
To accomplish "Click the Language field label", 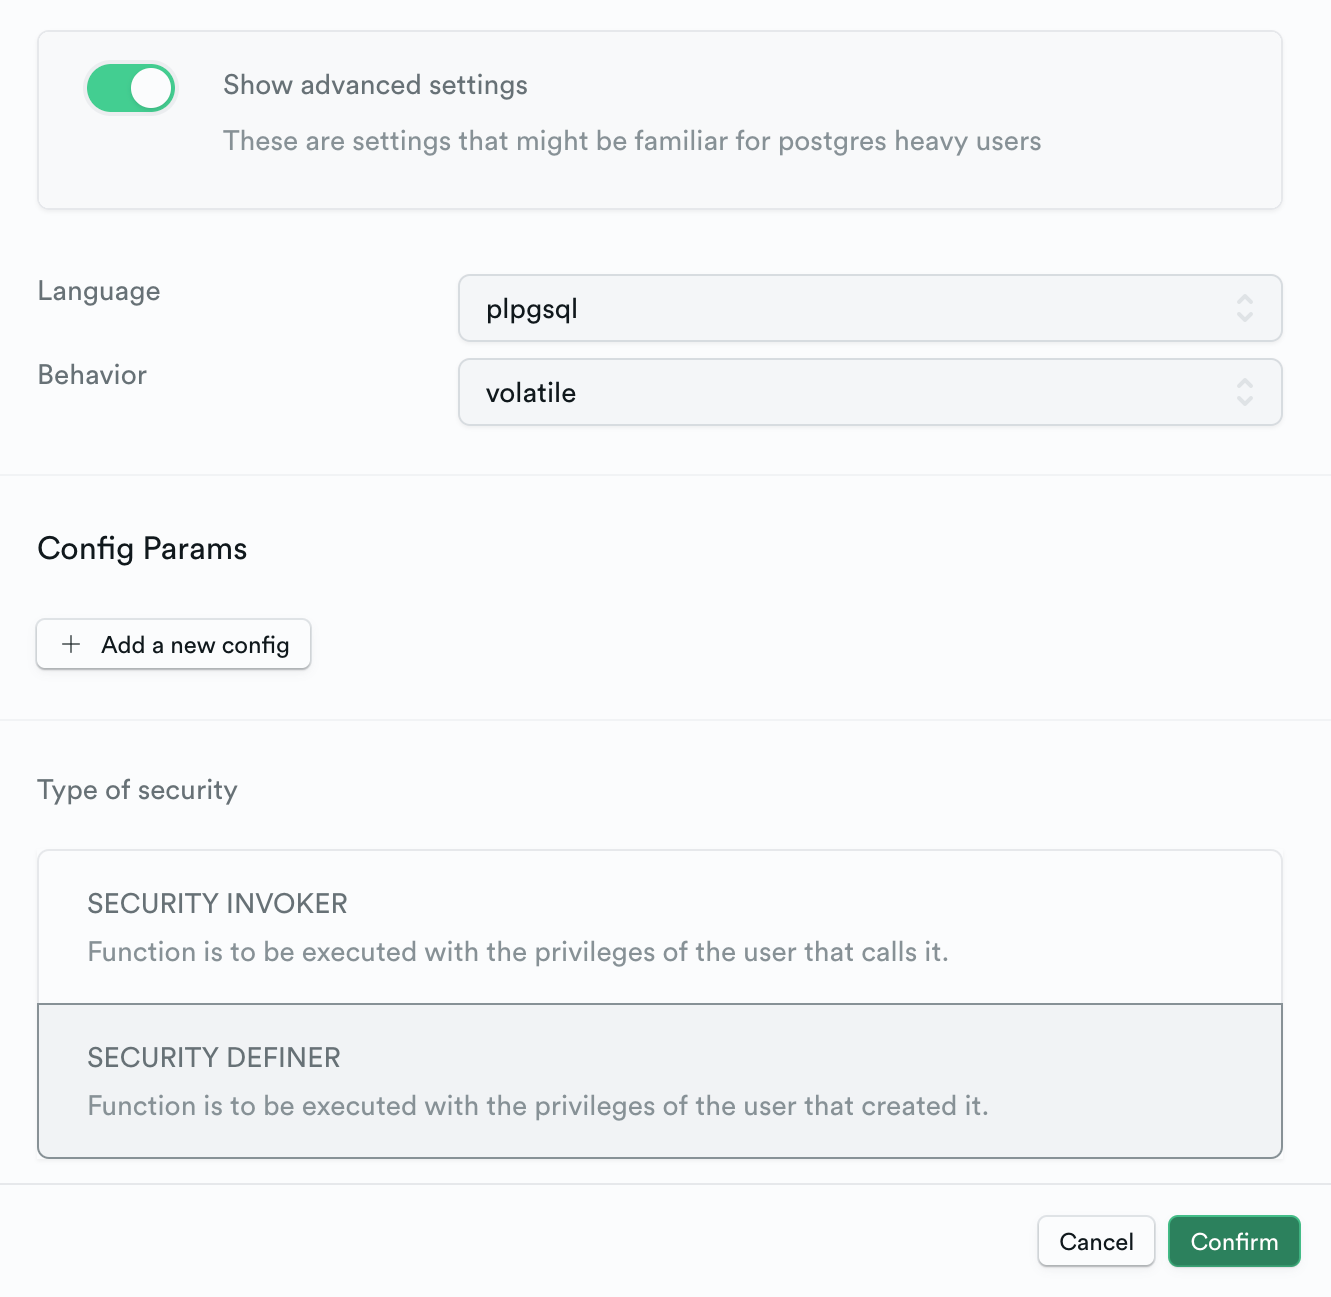I will (x=99, y=291).
